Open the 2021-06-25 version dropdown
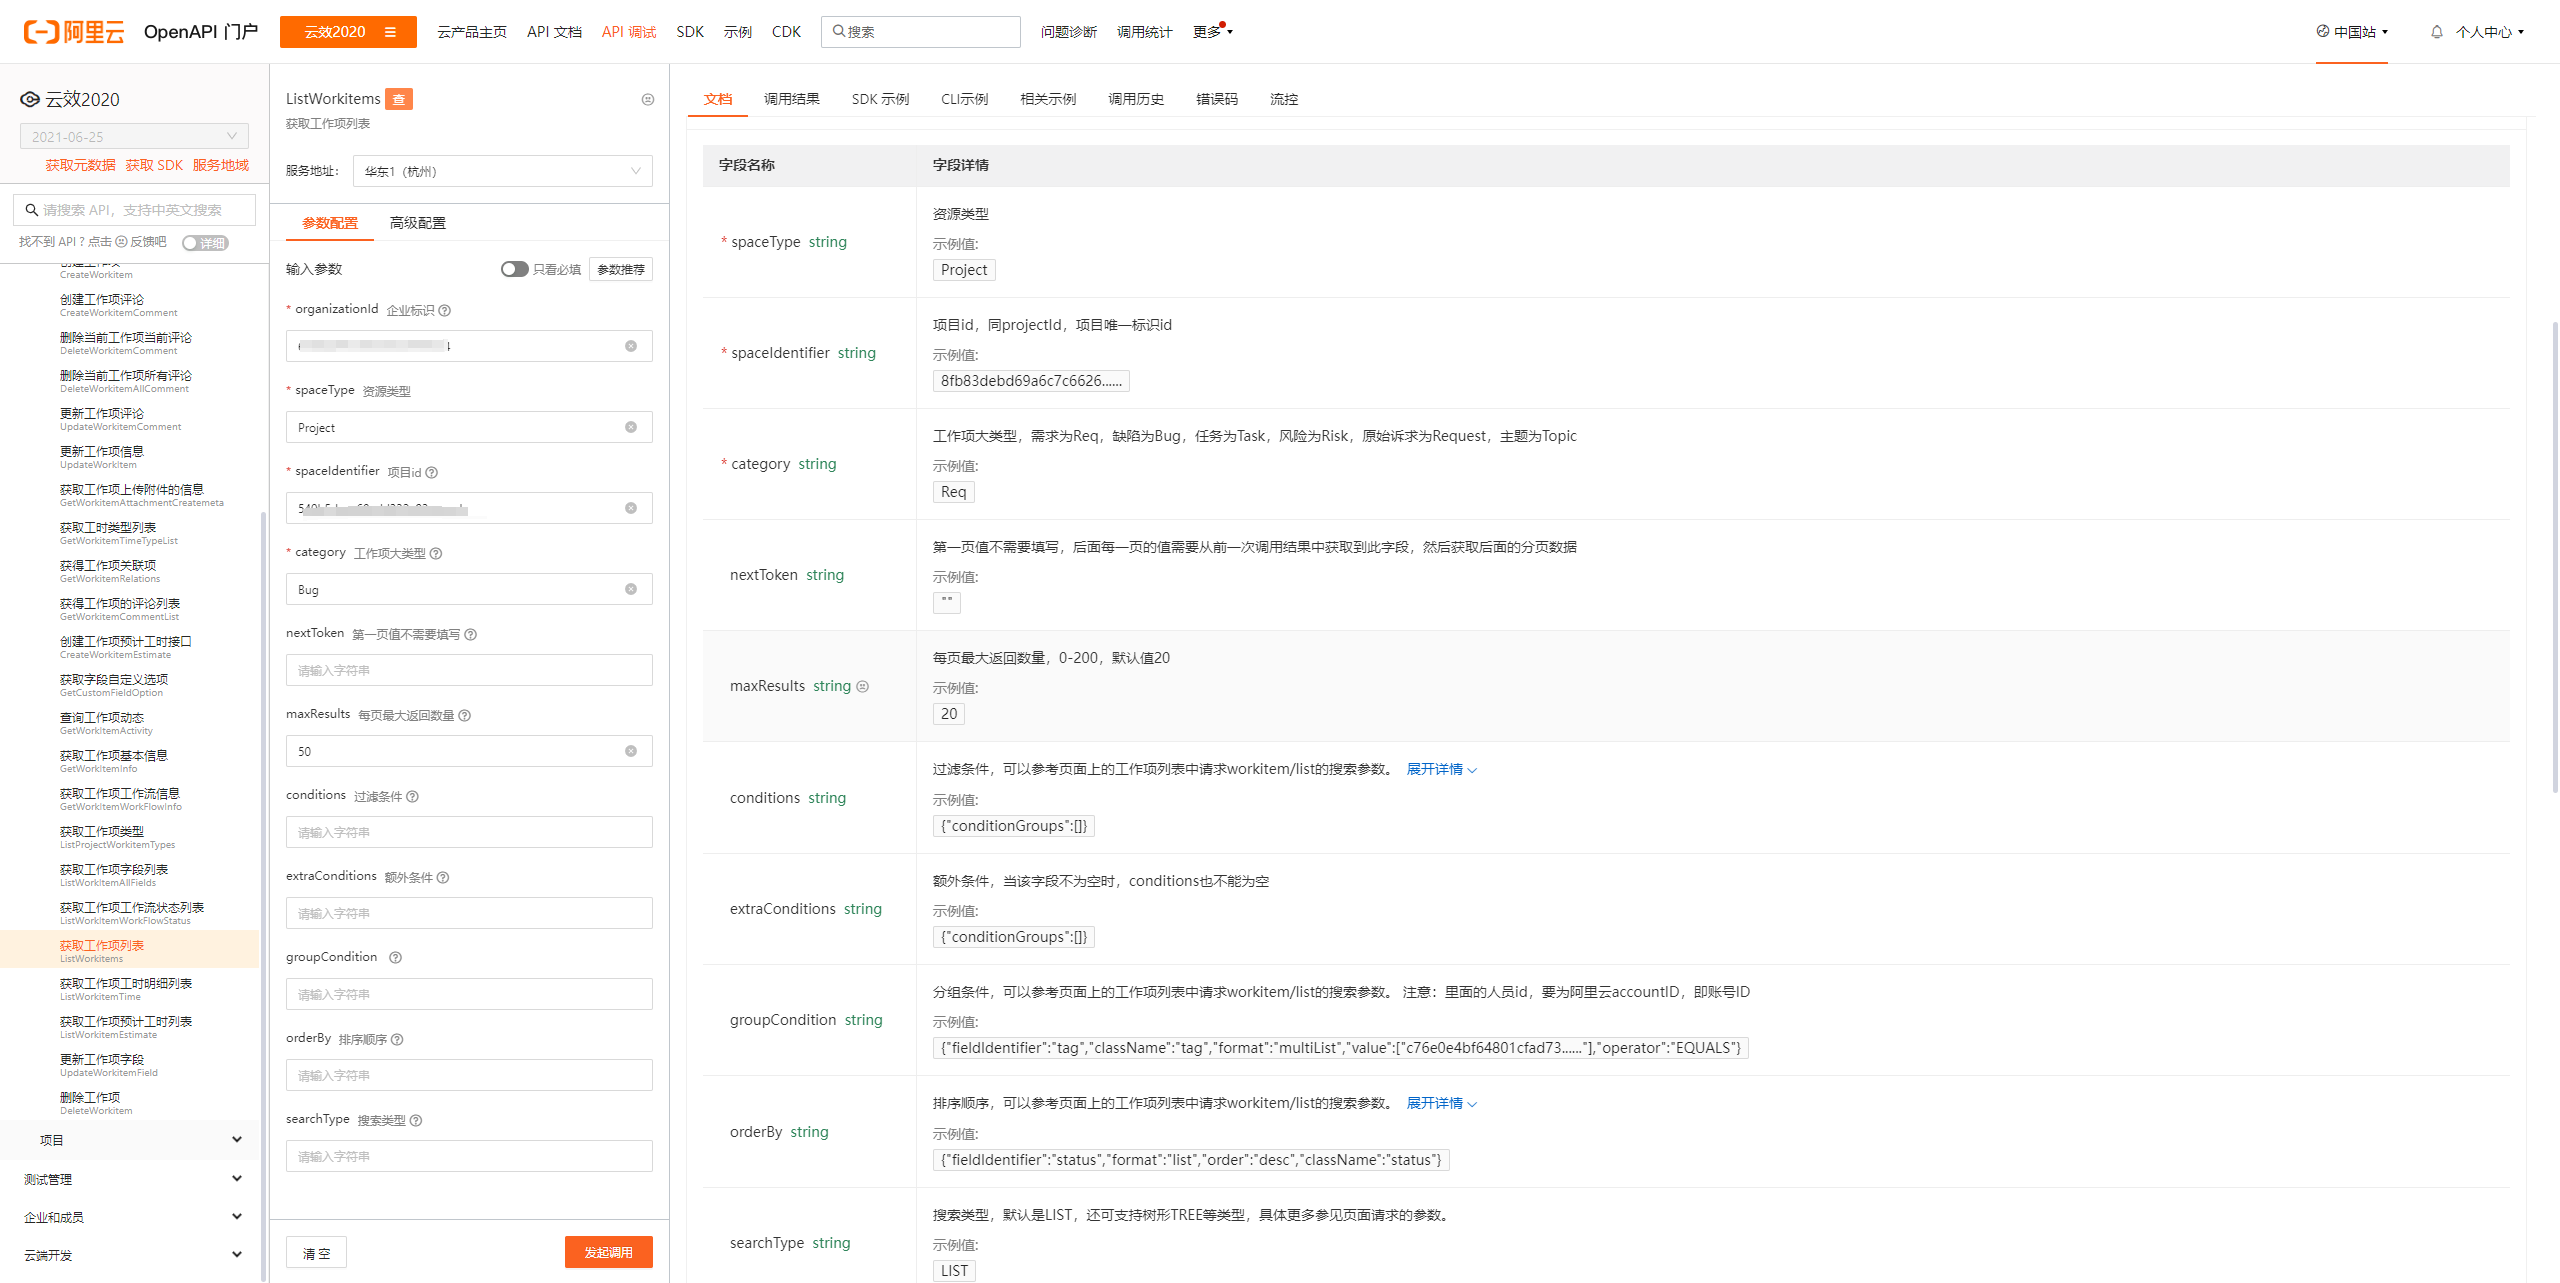Screen dimensions: 2560x1283 tap(134, 136)
